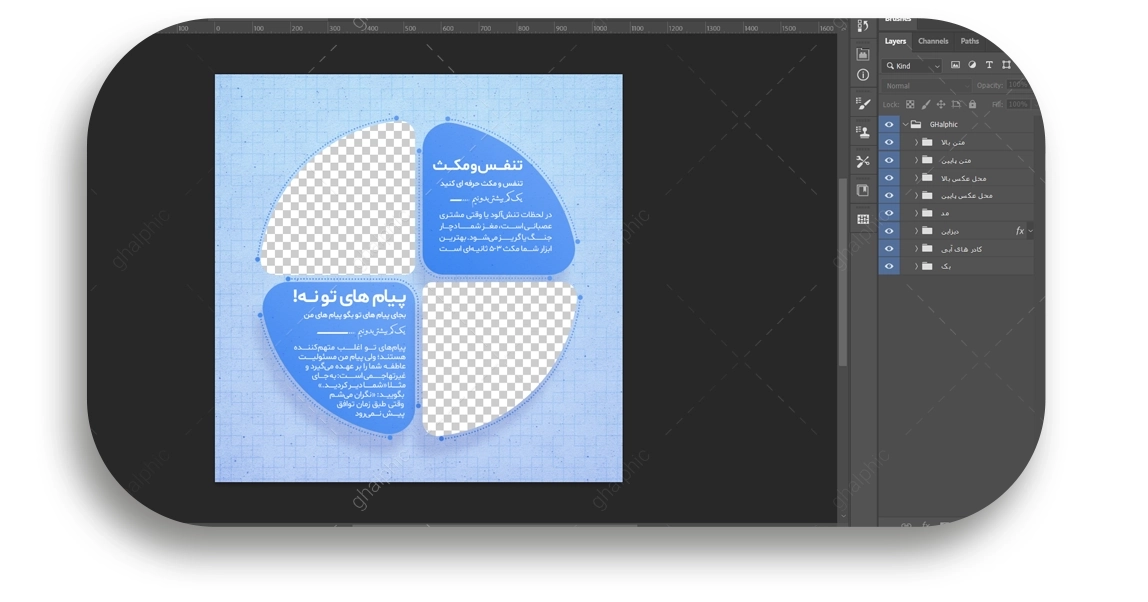Open the Info panel icon
Image resolution: width=1148 pixels, height=602 pixels.
[862, 75]
